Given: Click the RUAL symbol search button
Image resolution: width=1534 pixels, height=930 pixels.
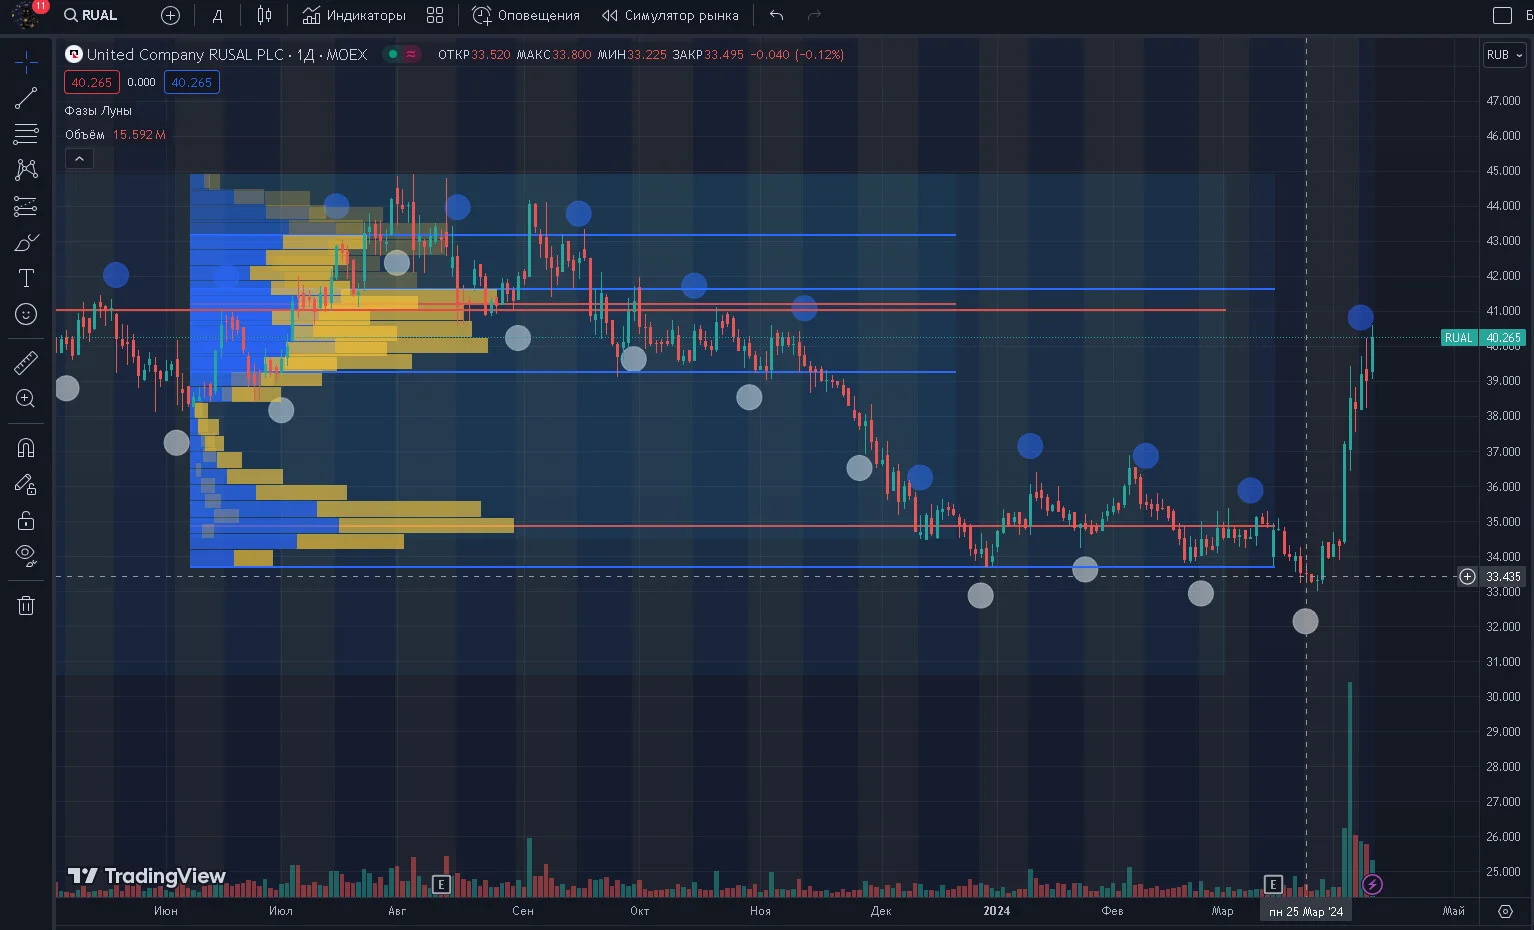Looking at the screenshot, I should (91, 15).
